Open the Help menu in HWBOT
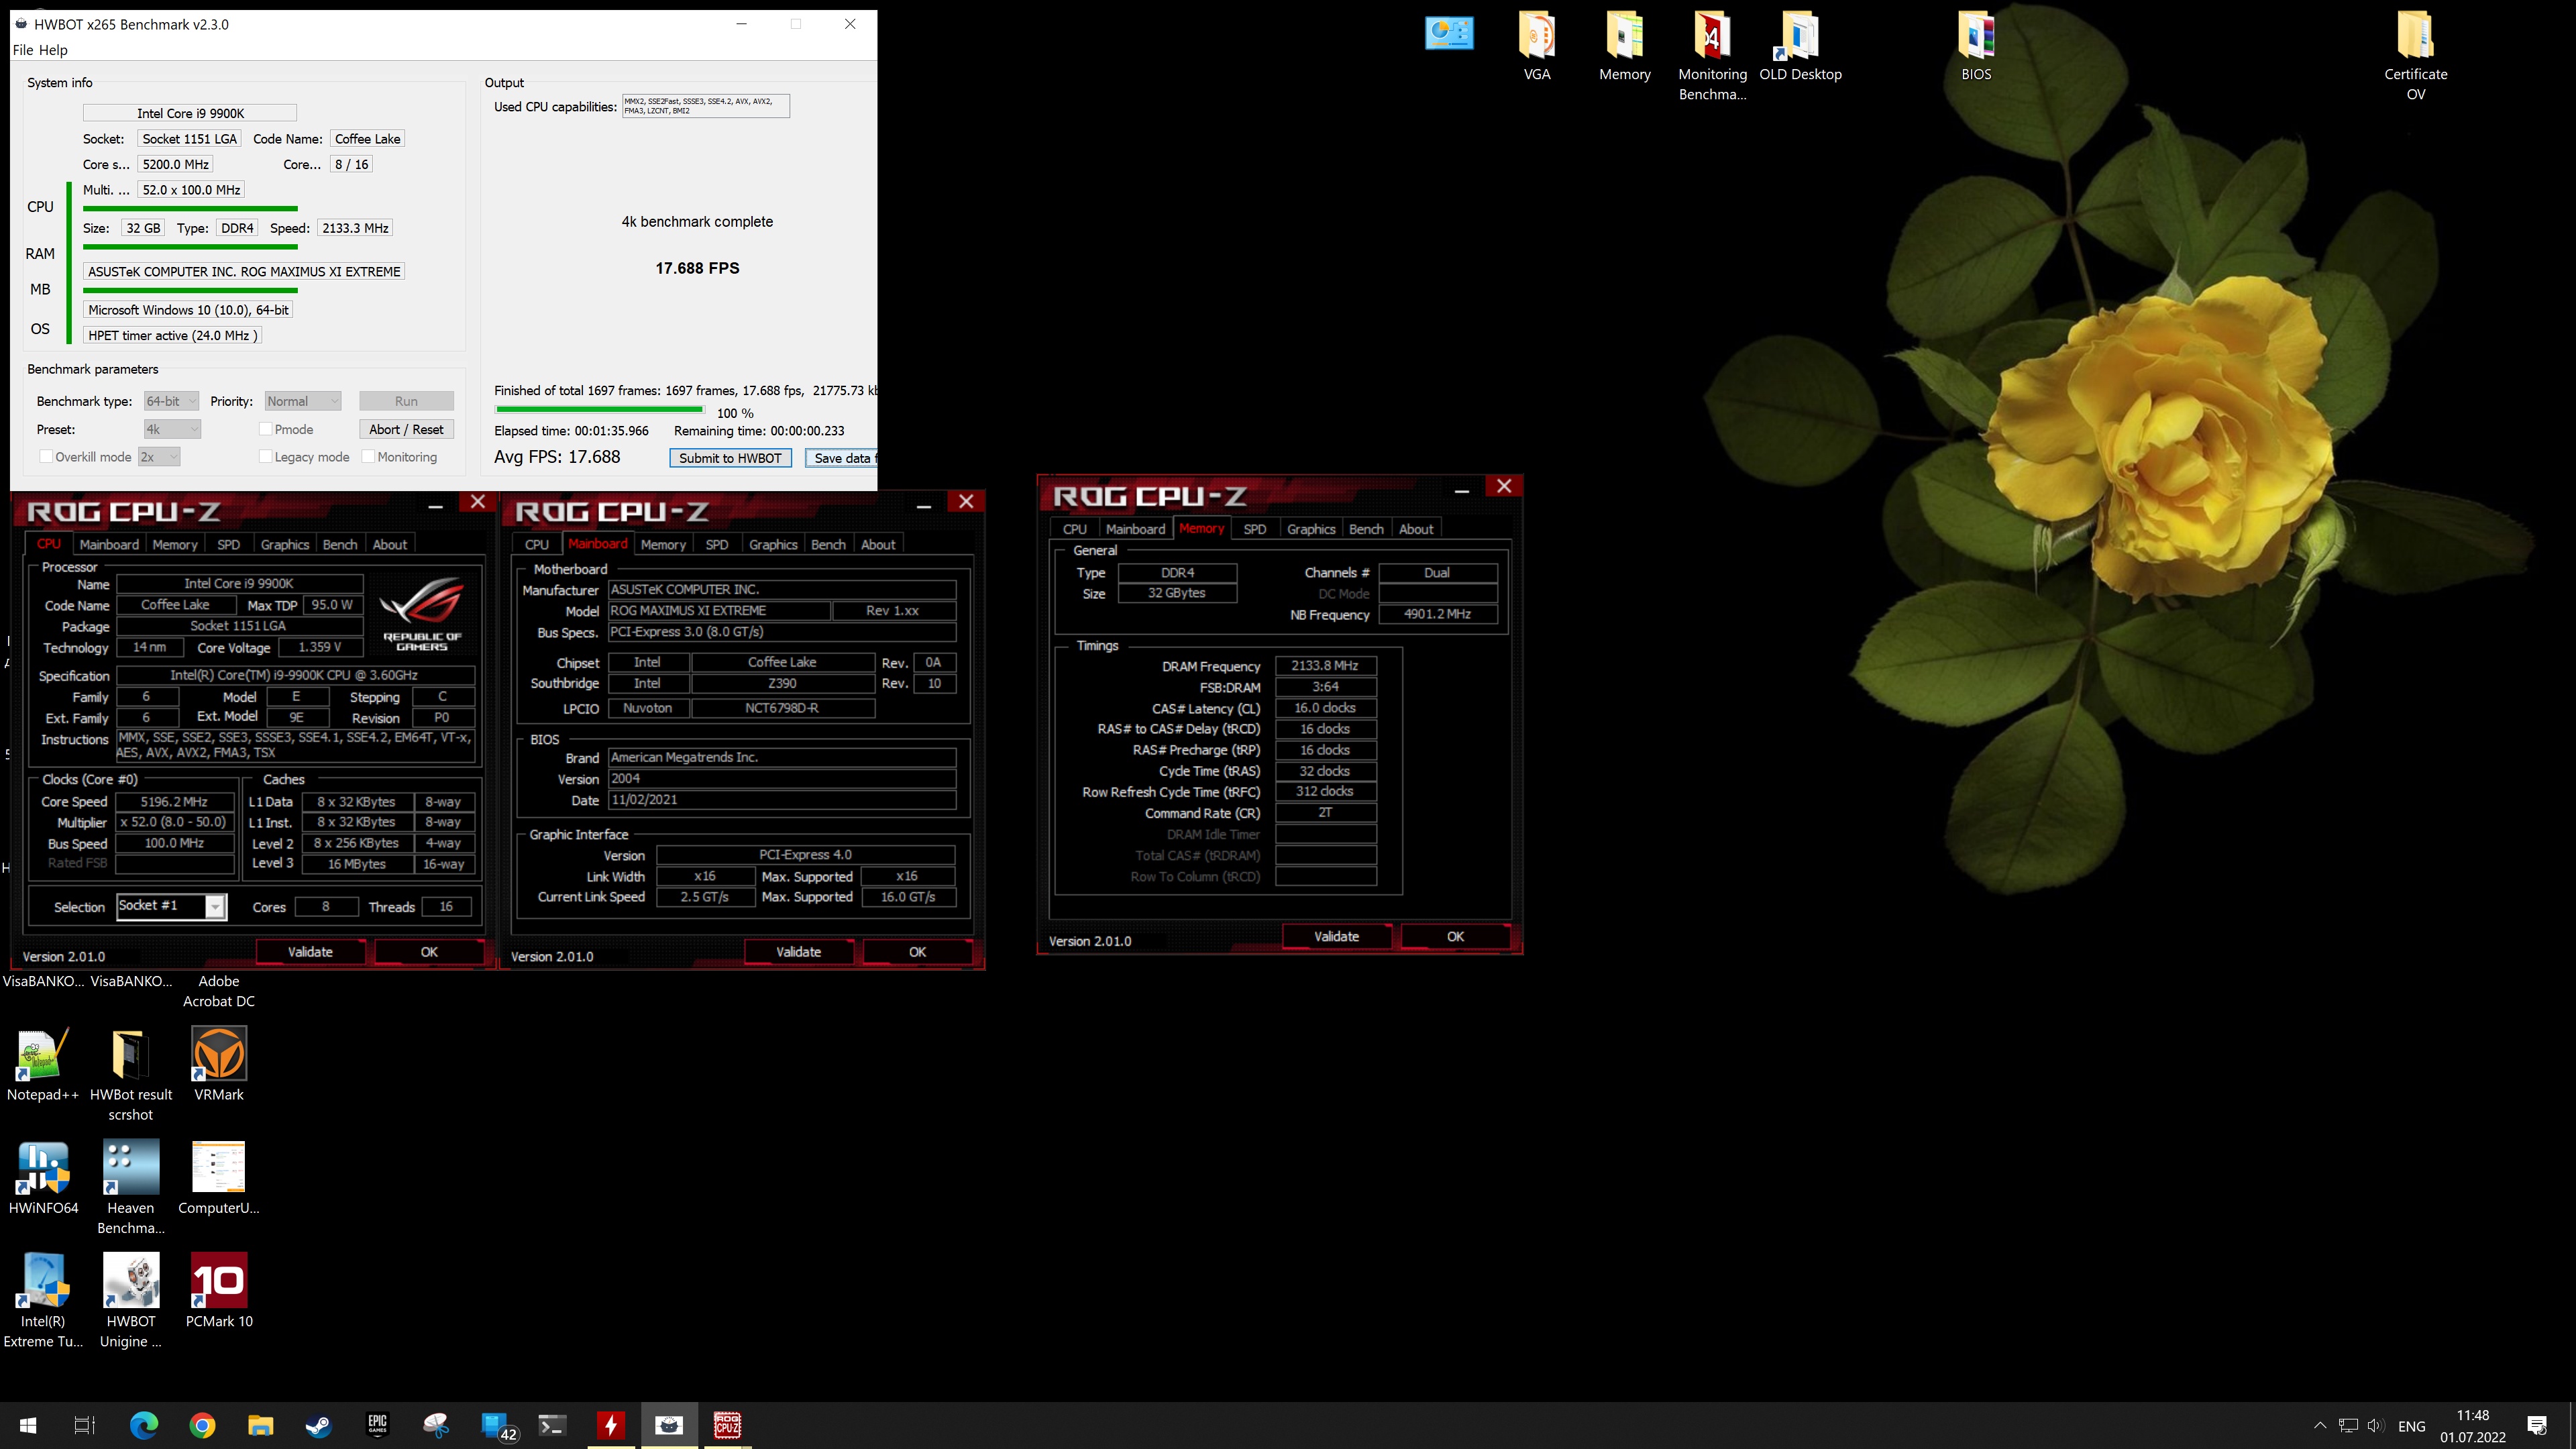The width and height of the screenshot is (2576, 1449). point(53,50)
